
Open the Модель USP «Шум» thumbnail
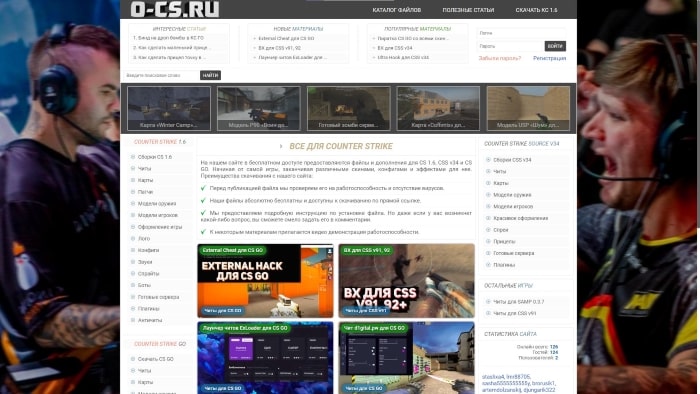(x=528, y=108)
